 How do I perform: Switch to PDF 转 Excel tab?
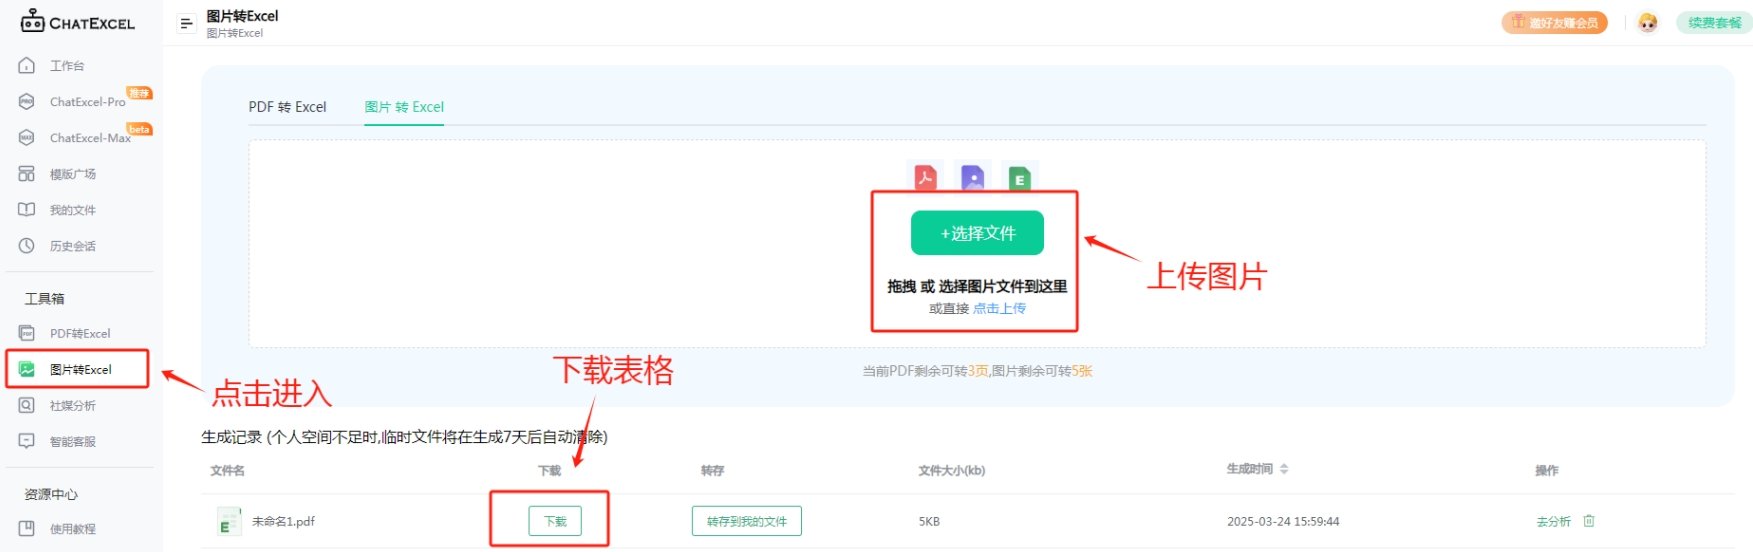point(287,107)
